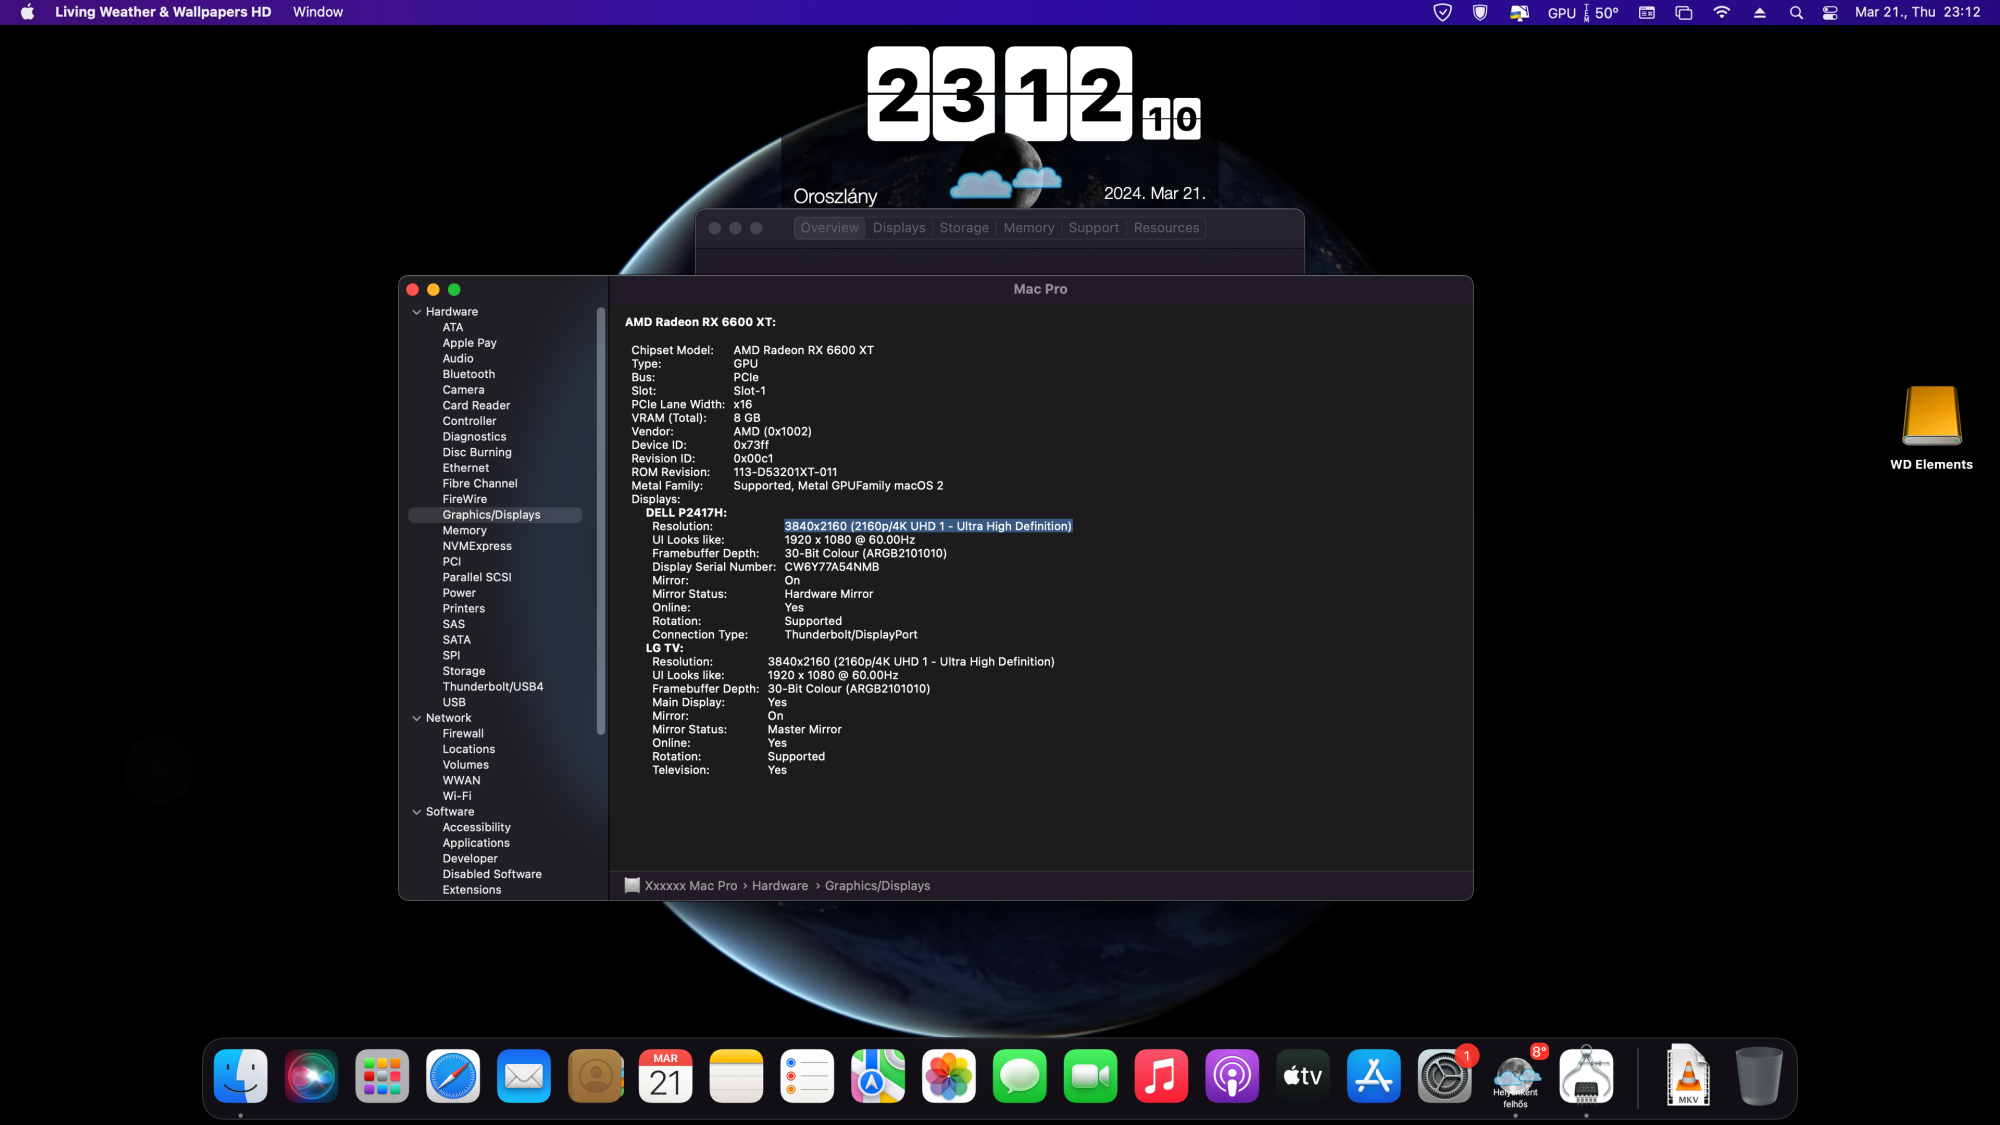Select Bluetooth in the sidebar
2000x1125 pixels.
click(469, 374)
